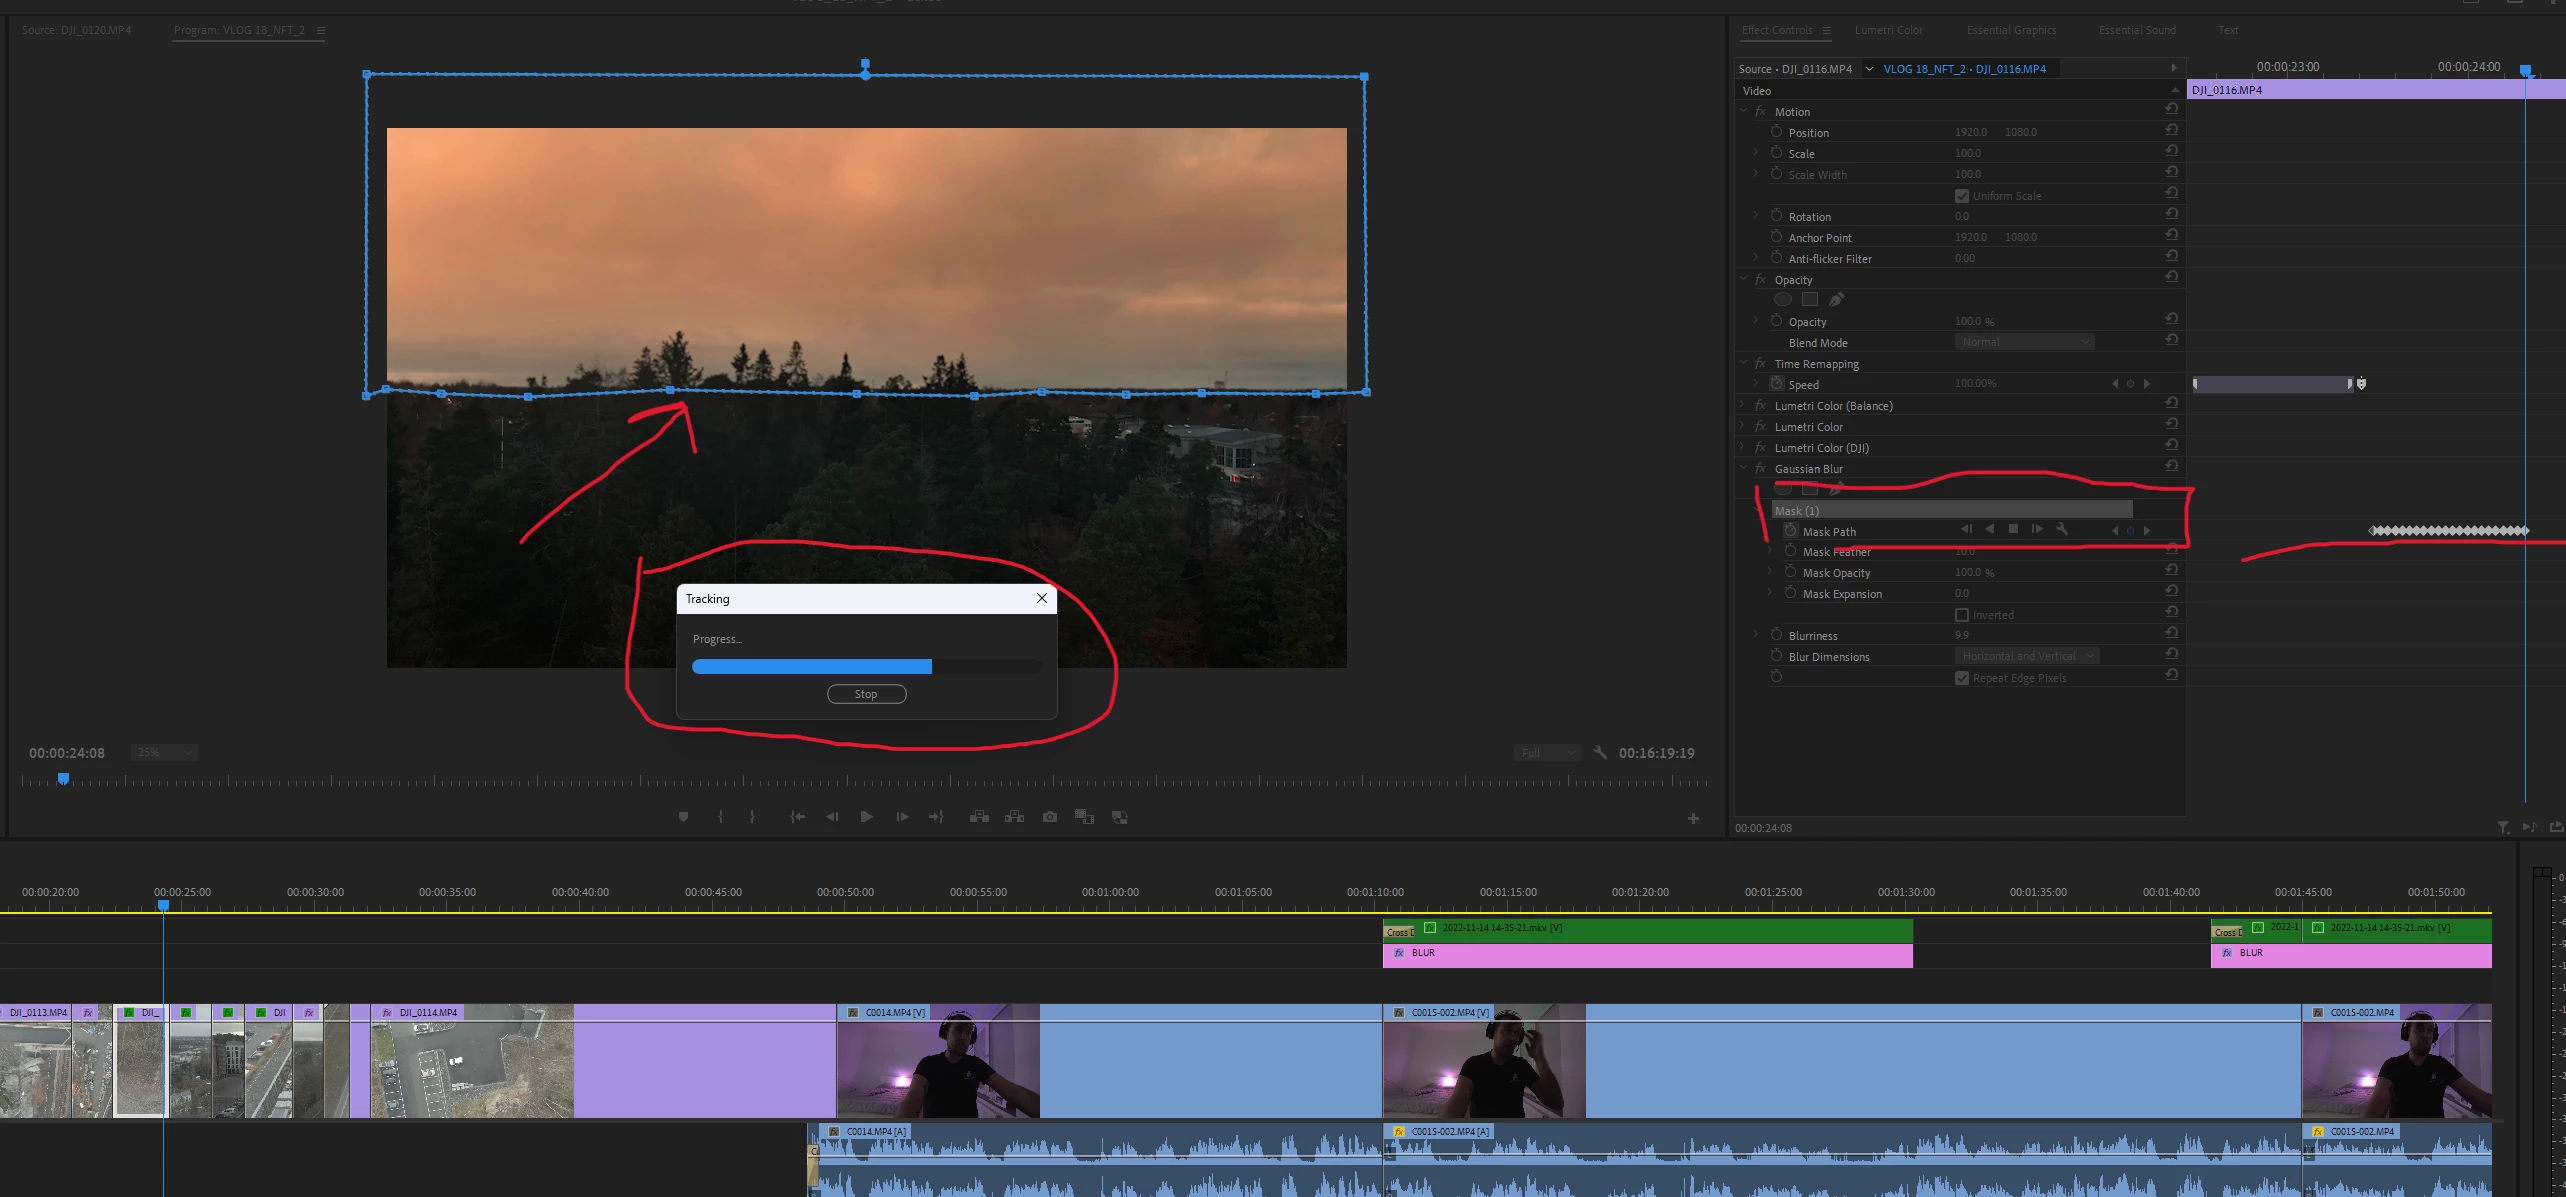The height and width of the screenshot is (1197, 2566).
Task: Click Lift button in program monitor
Action: [x=979, y=817]
